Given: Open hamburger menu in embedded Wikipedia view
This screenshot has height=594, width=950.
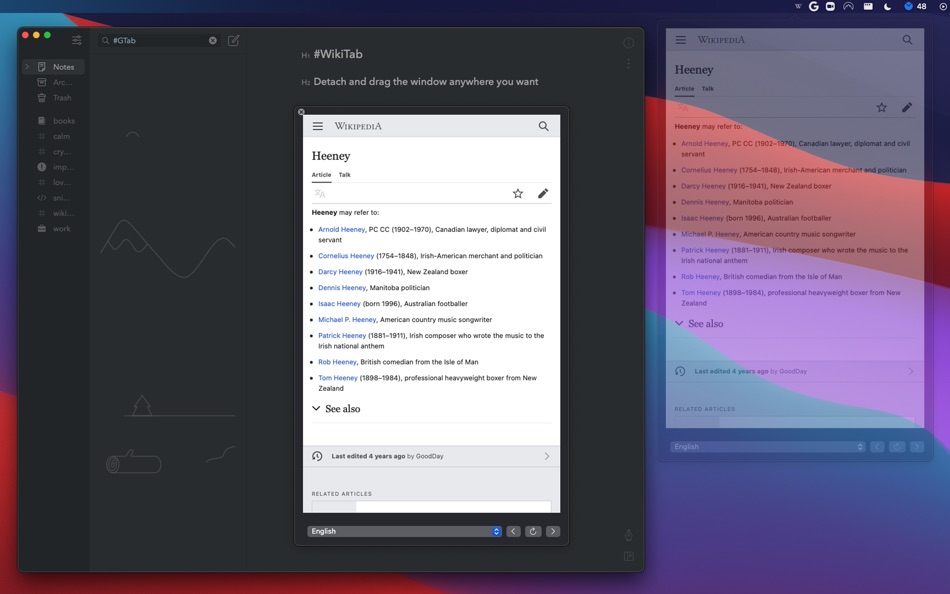Looking at the screenshot, I should [317, 126].
